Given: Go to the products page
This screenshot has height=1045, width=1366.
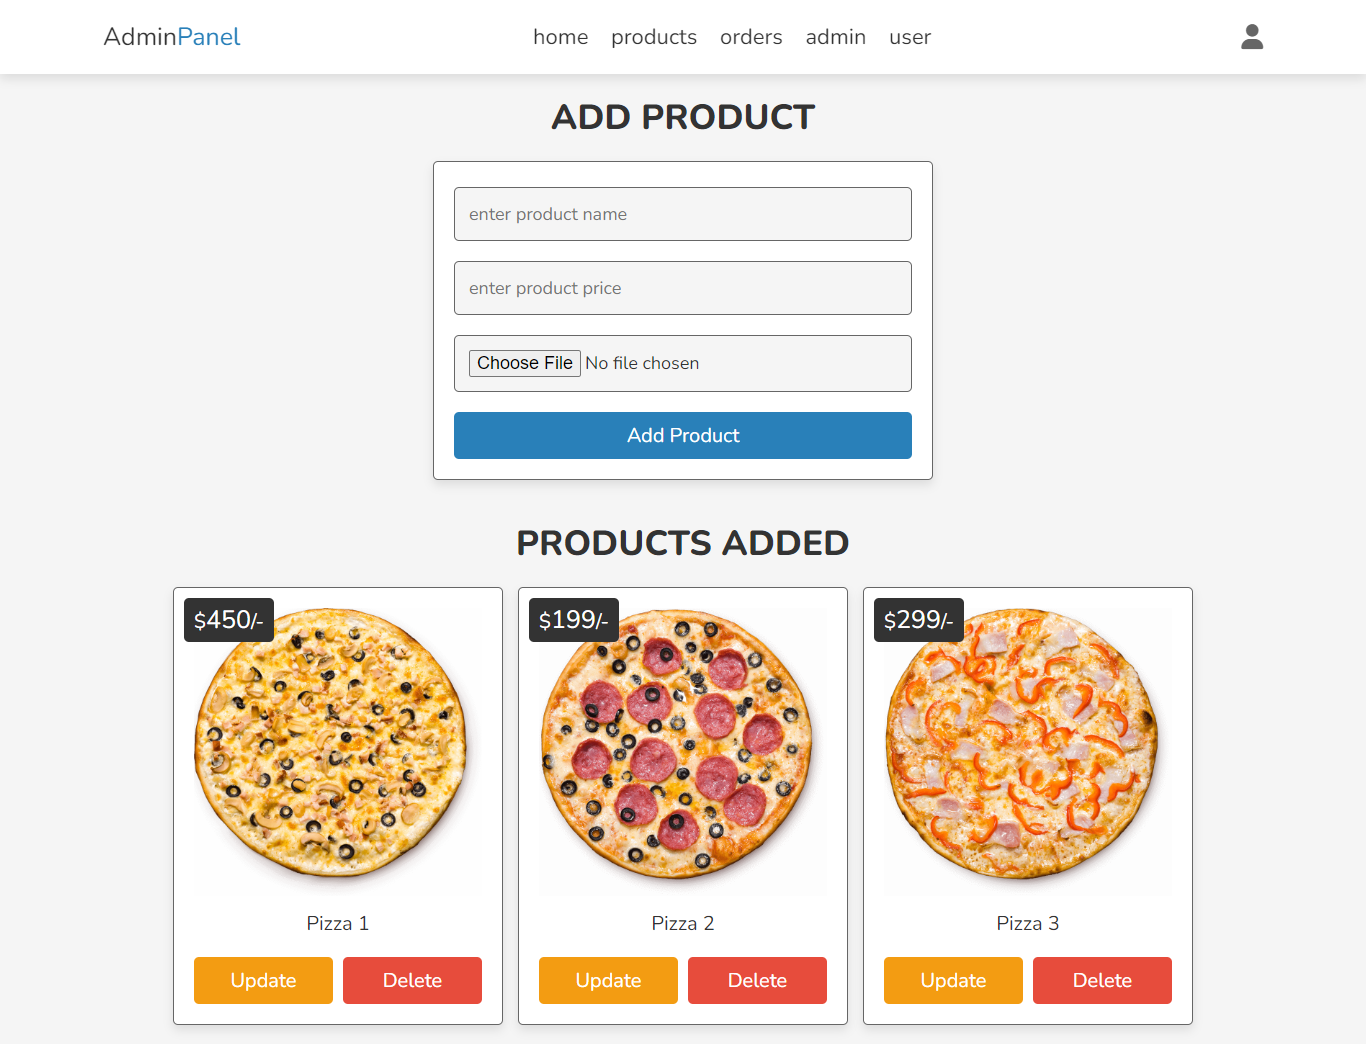Looking at the screenshot, I should click(x=653, y=37).
